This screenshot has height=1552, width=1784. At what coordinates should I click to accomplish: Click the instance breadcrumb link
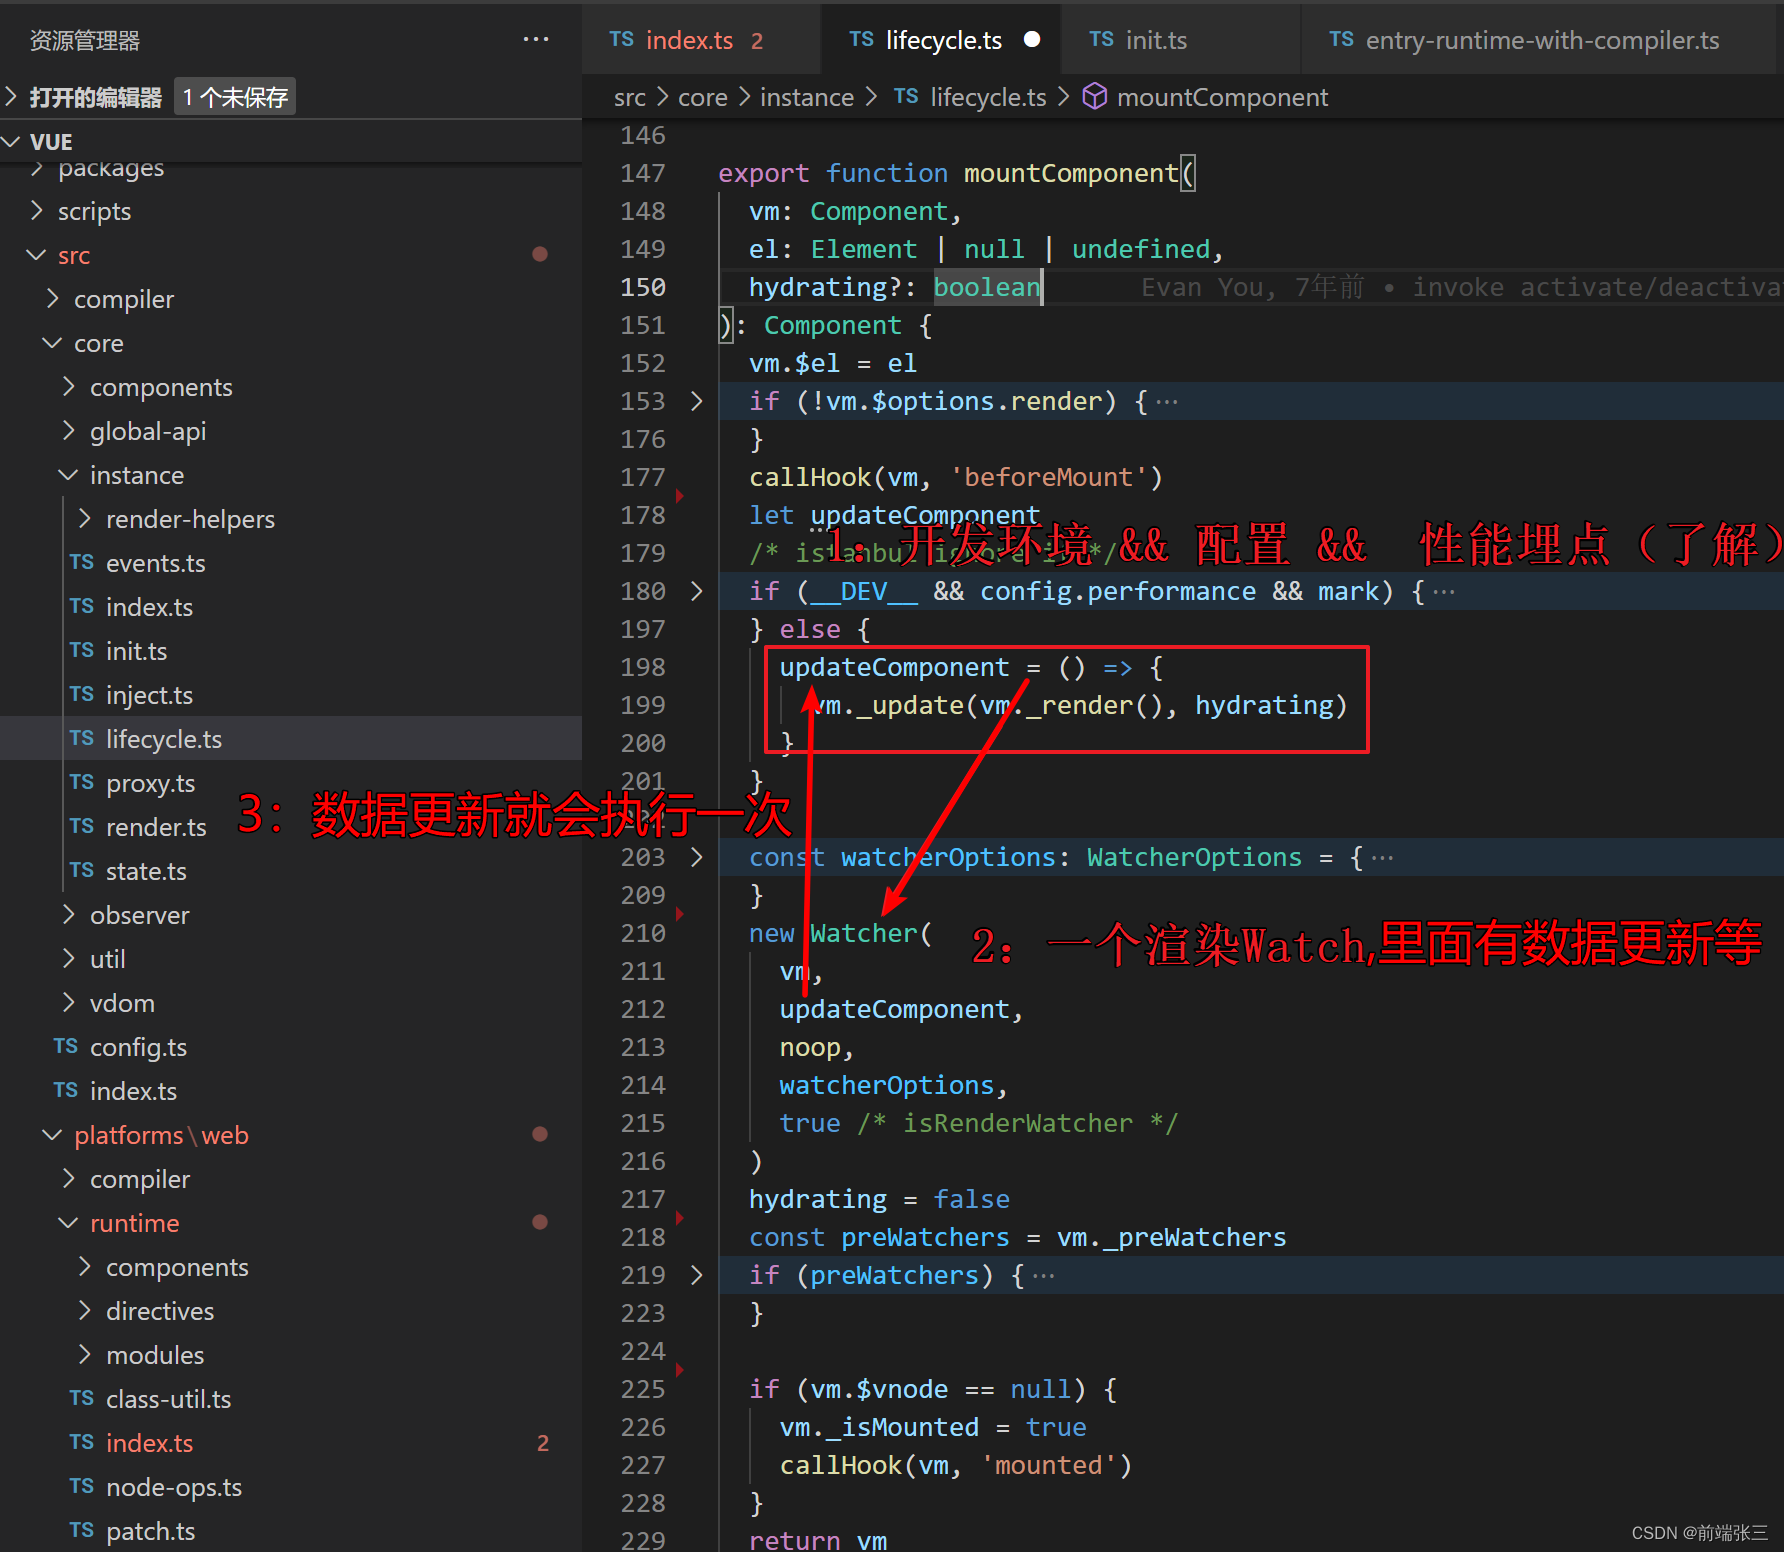pos(806,96)
